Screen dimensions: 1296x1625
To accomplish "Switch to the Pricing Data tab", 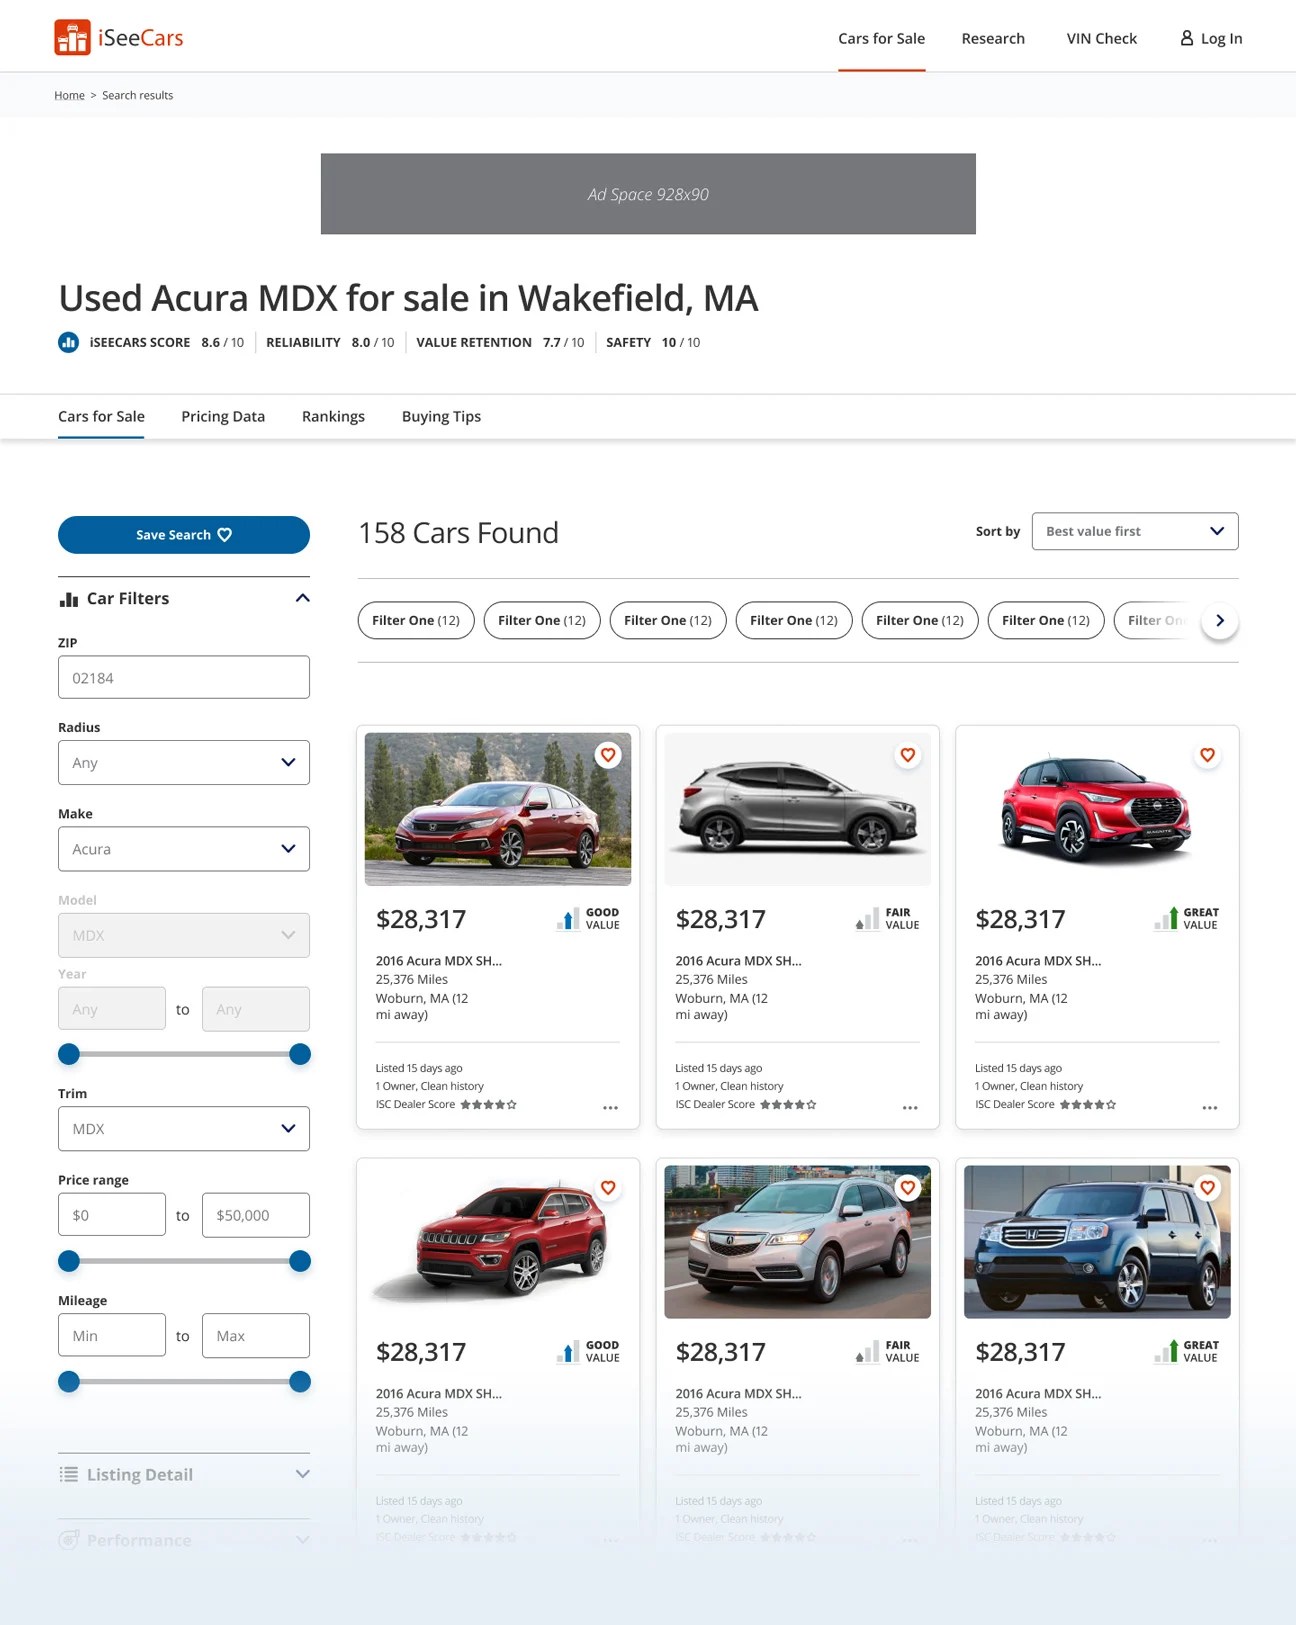I will pyautogui.click(x=223, y=416).
